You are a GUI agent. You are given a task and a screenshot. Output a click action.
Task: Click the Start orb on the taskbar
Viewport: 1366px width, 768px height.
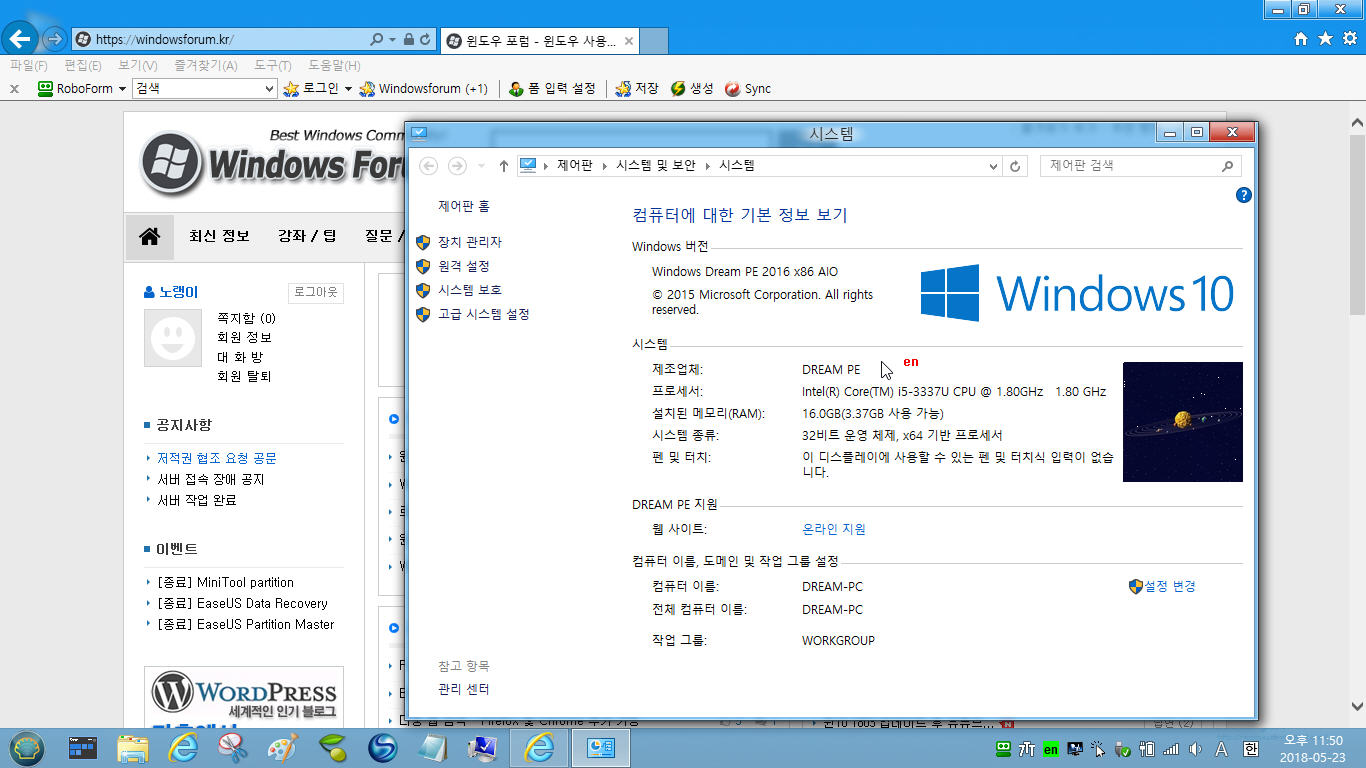[x=27, y=747]
